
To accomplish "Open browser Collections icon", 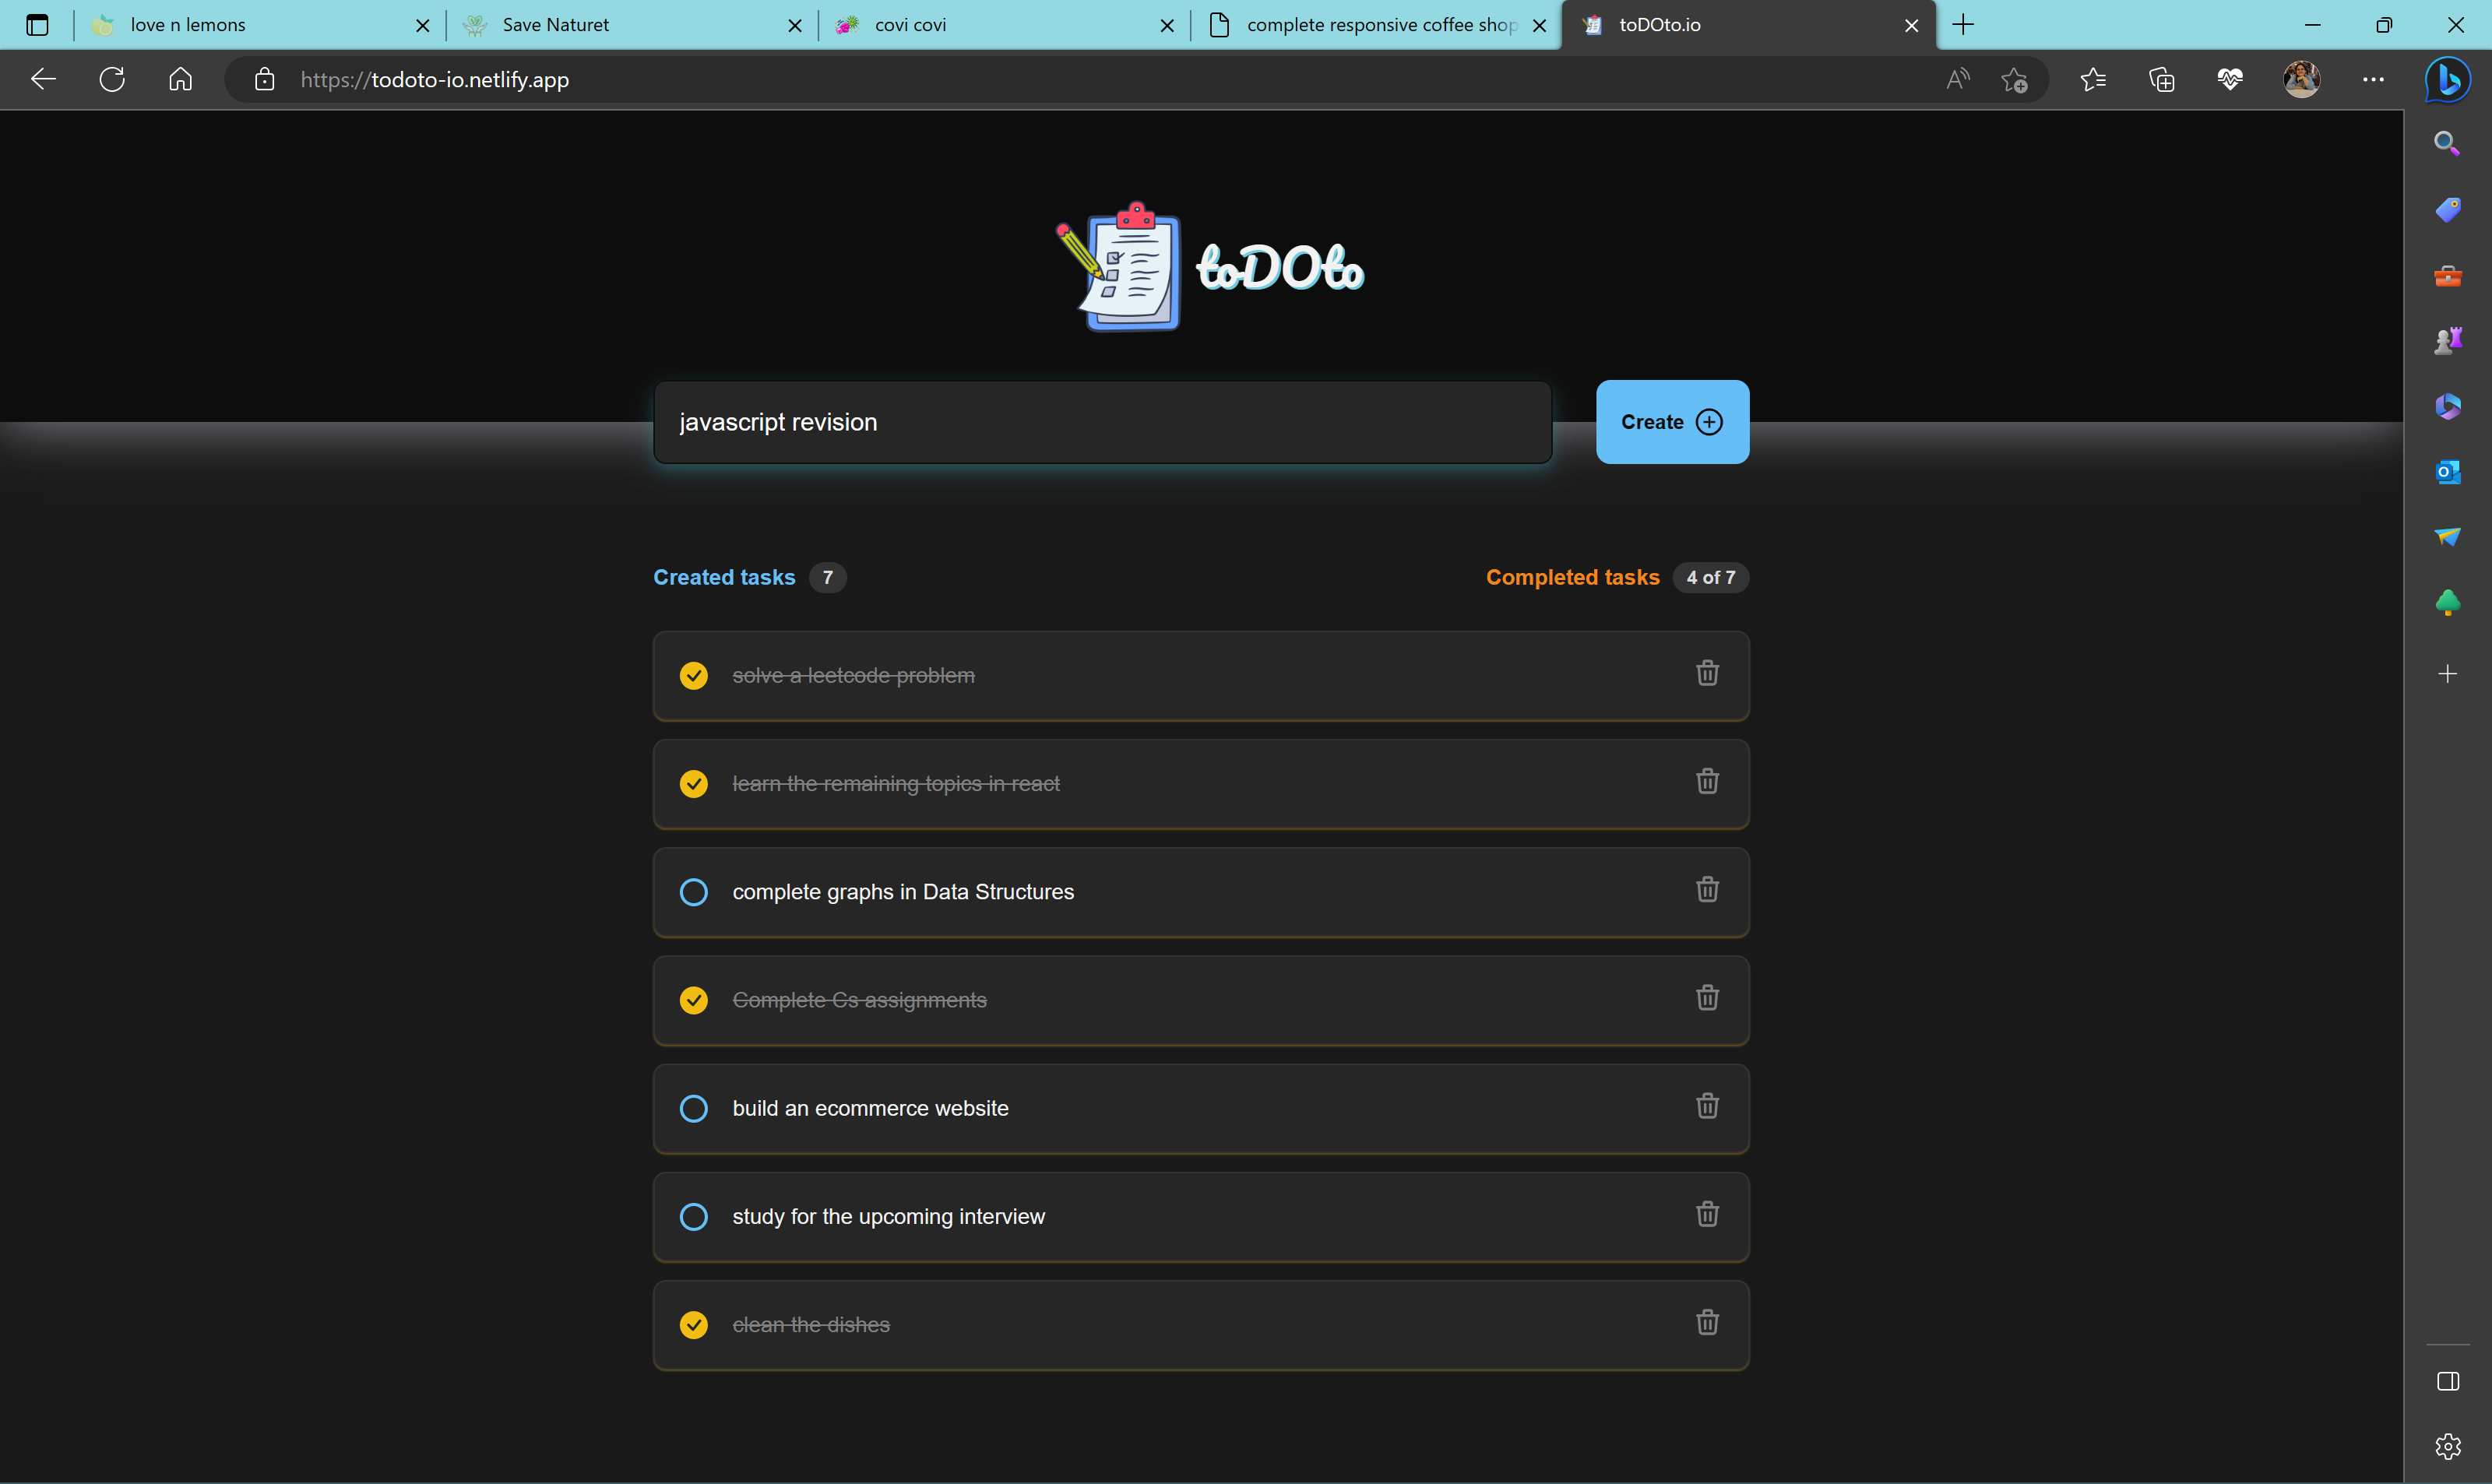I will click(x=2161, y=80).
